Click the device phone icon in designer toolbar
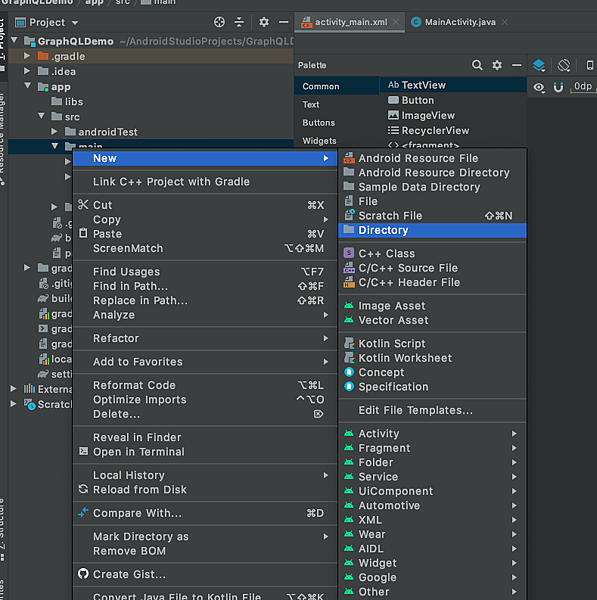597x600 pixels. (x=590, y=65)
